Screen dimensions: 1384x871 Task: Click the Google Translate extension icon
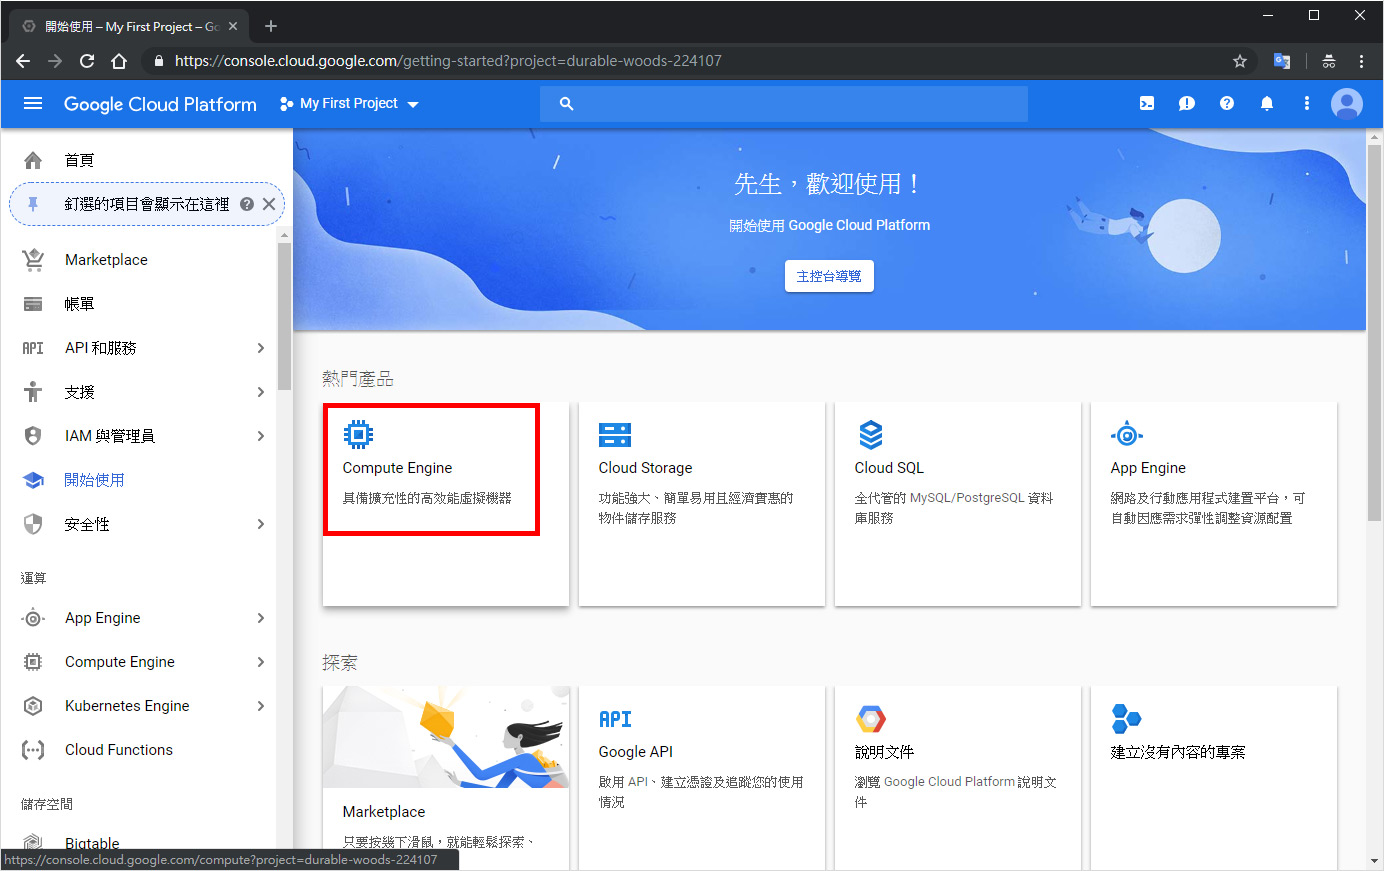pos(1281,61)
